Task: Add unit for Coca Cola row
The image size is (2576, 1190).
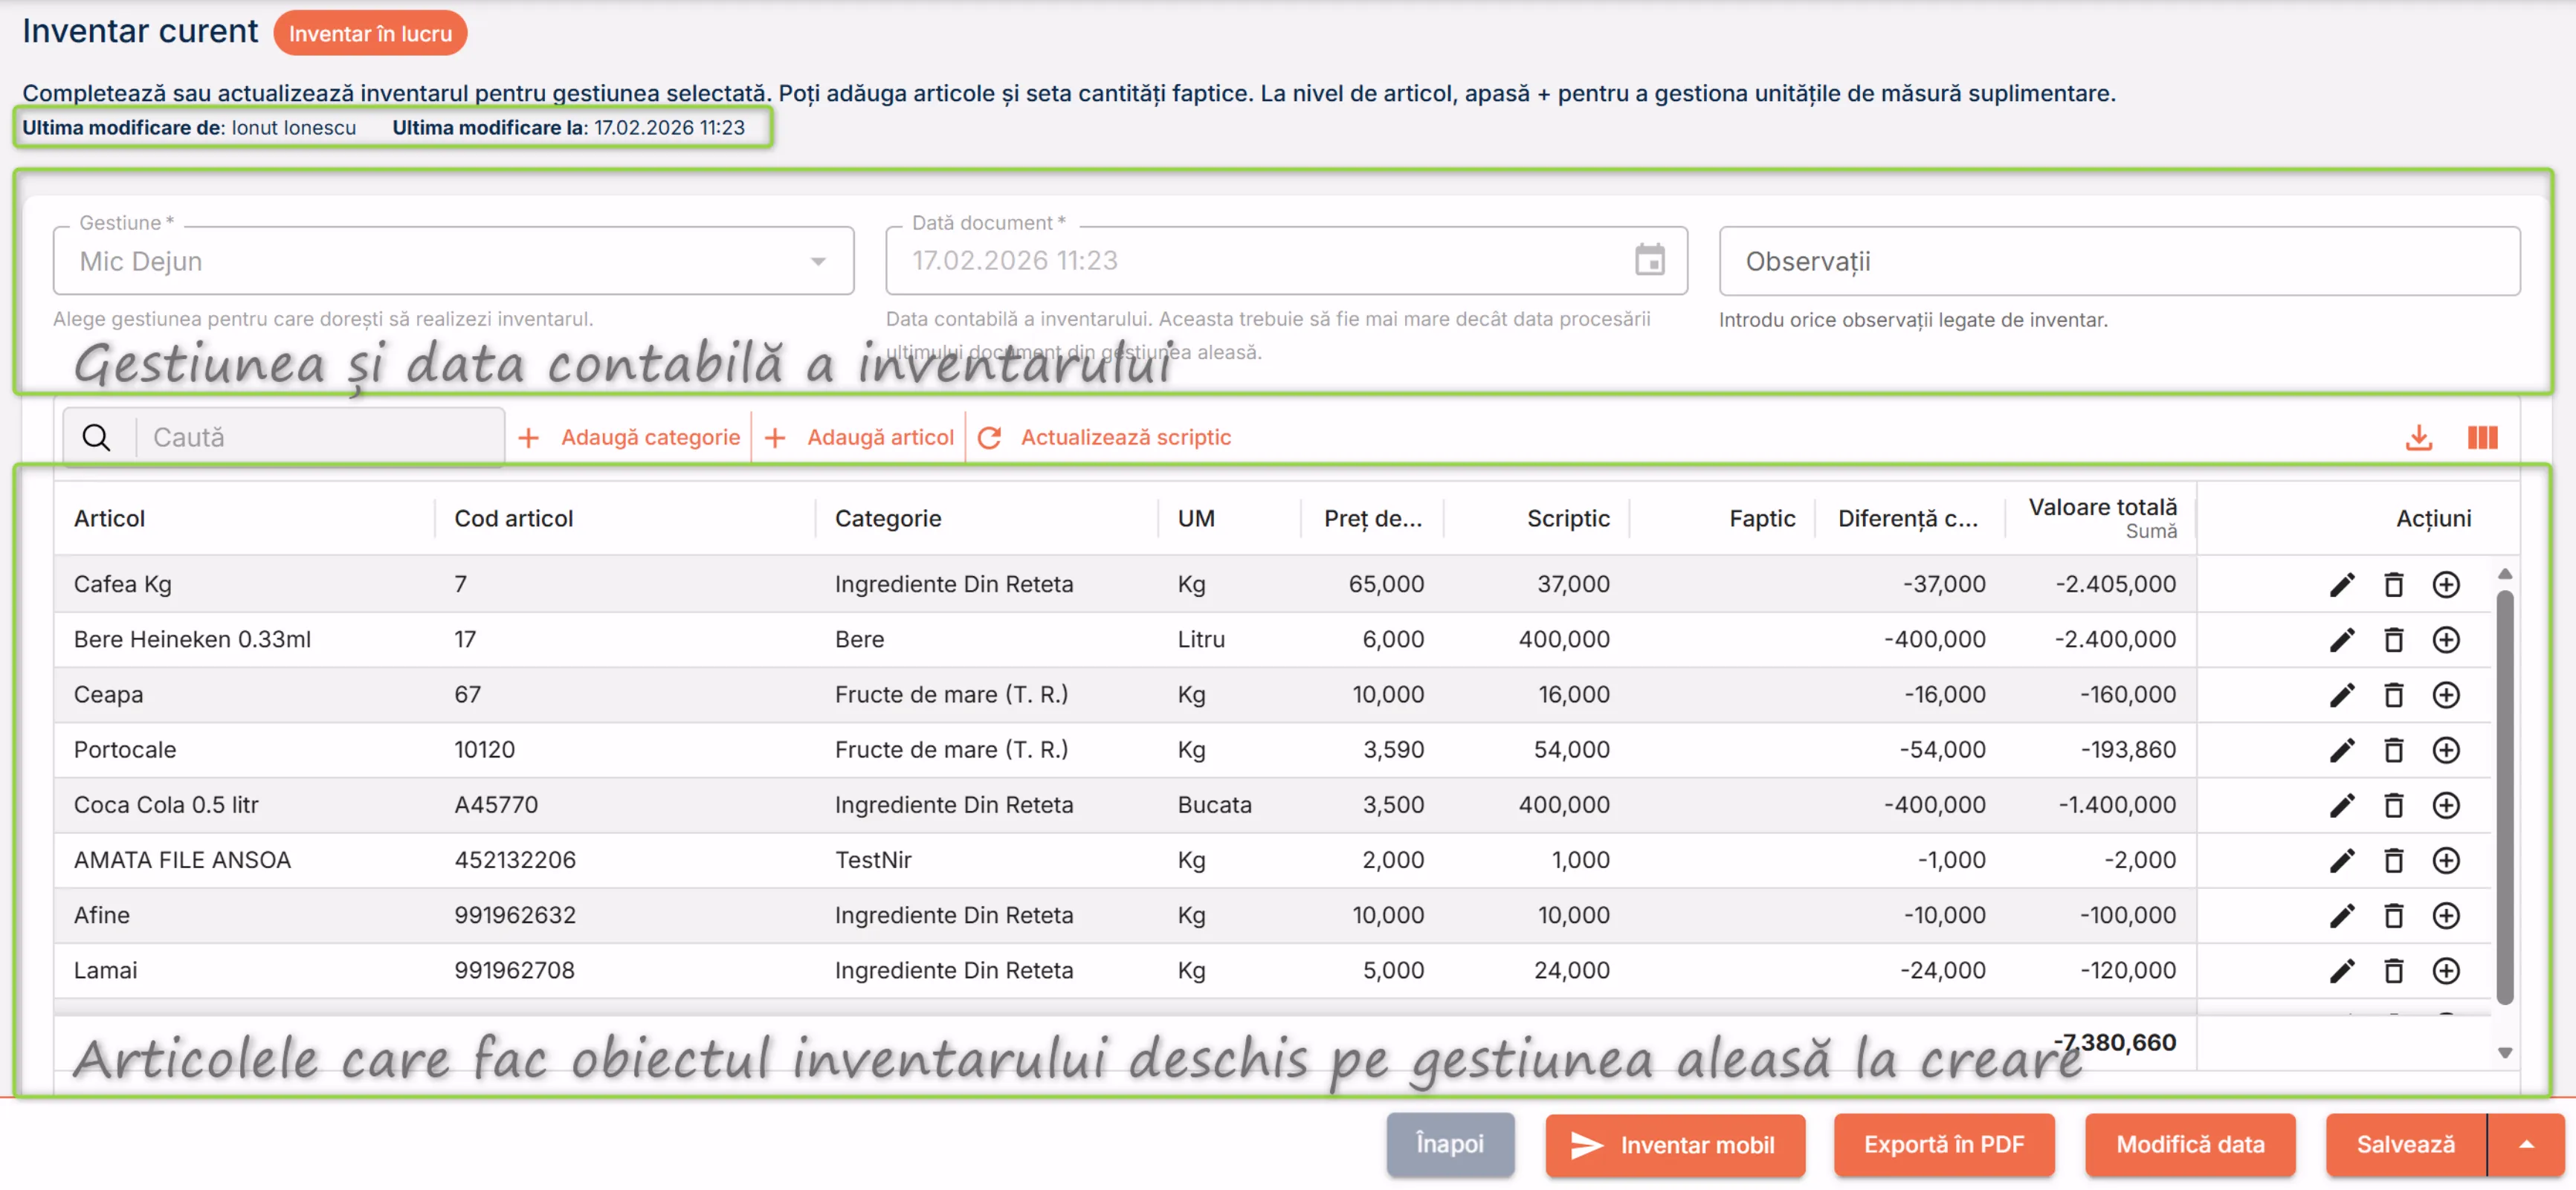Action: coord(2445,805)
